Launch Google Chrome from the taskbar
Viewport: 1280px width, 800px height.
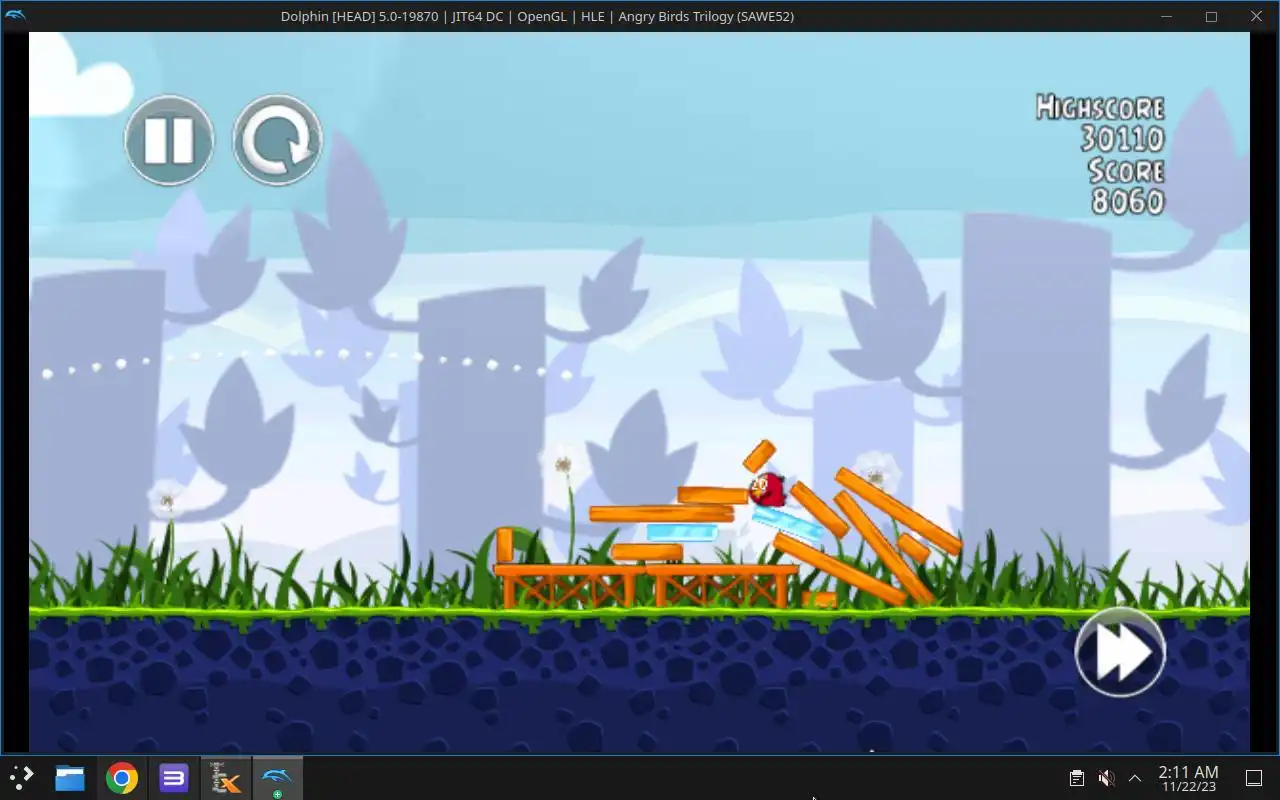coord(122,778)
